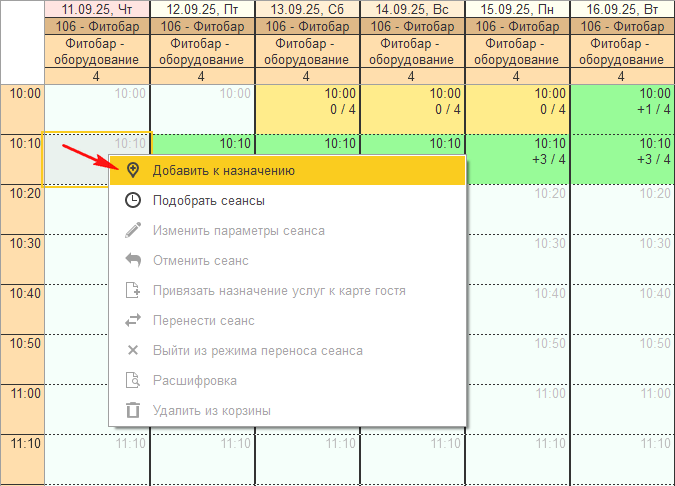Click the map-pin icon of Добавить к назначению
The width and height of the screenshot is (675, 486).
[x=133, y=170]
